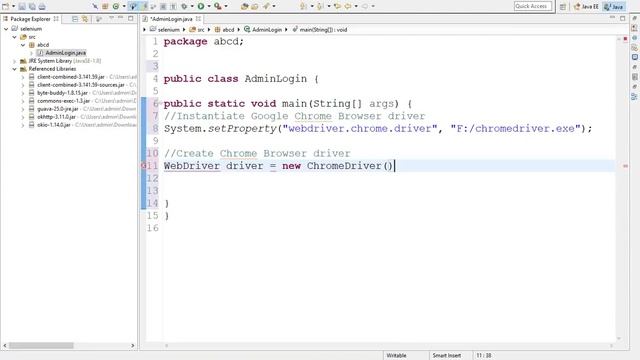Click the New file toolbar icon
640x360 pixels.
click(6, 6)
